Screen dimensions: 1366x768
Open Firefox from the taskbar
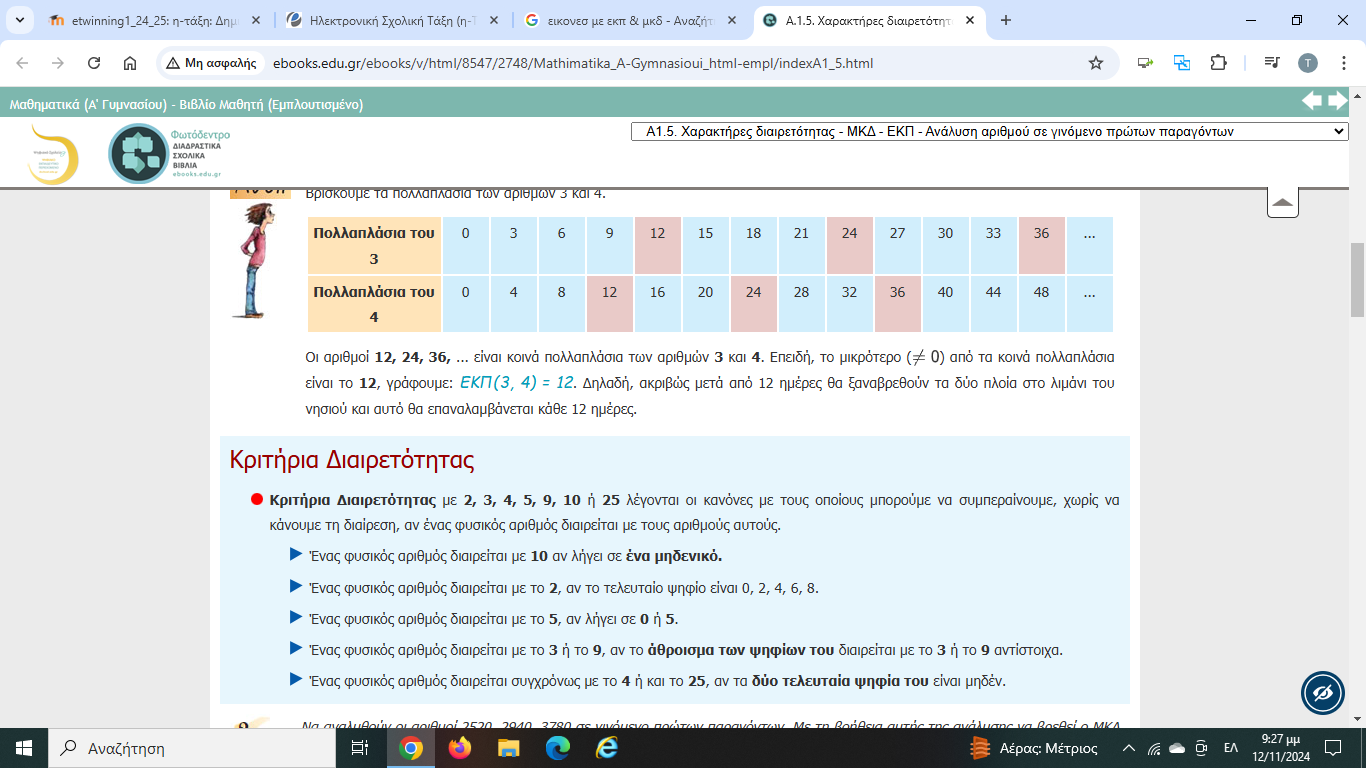point(460,748)
